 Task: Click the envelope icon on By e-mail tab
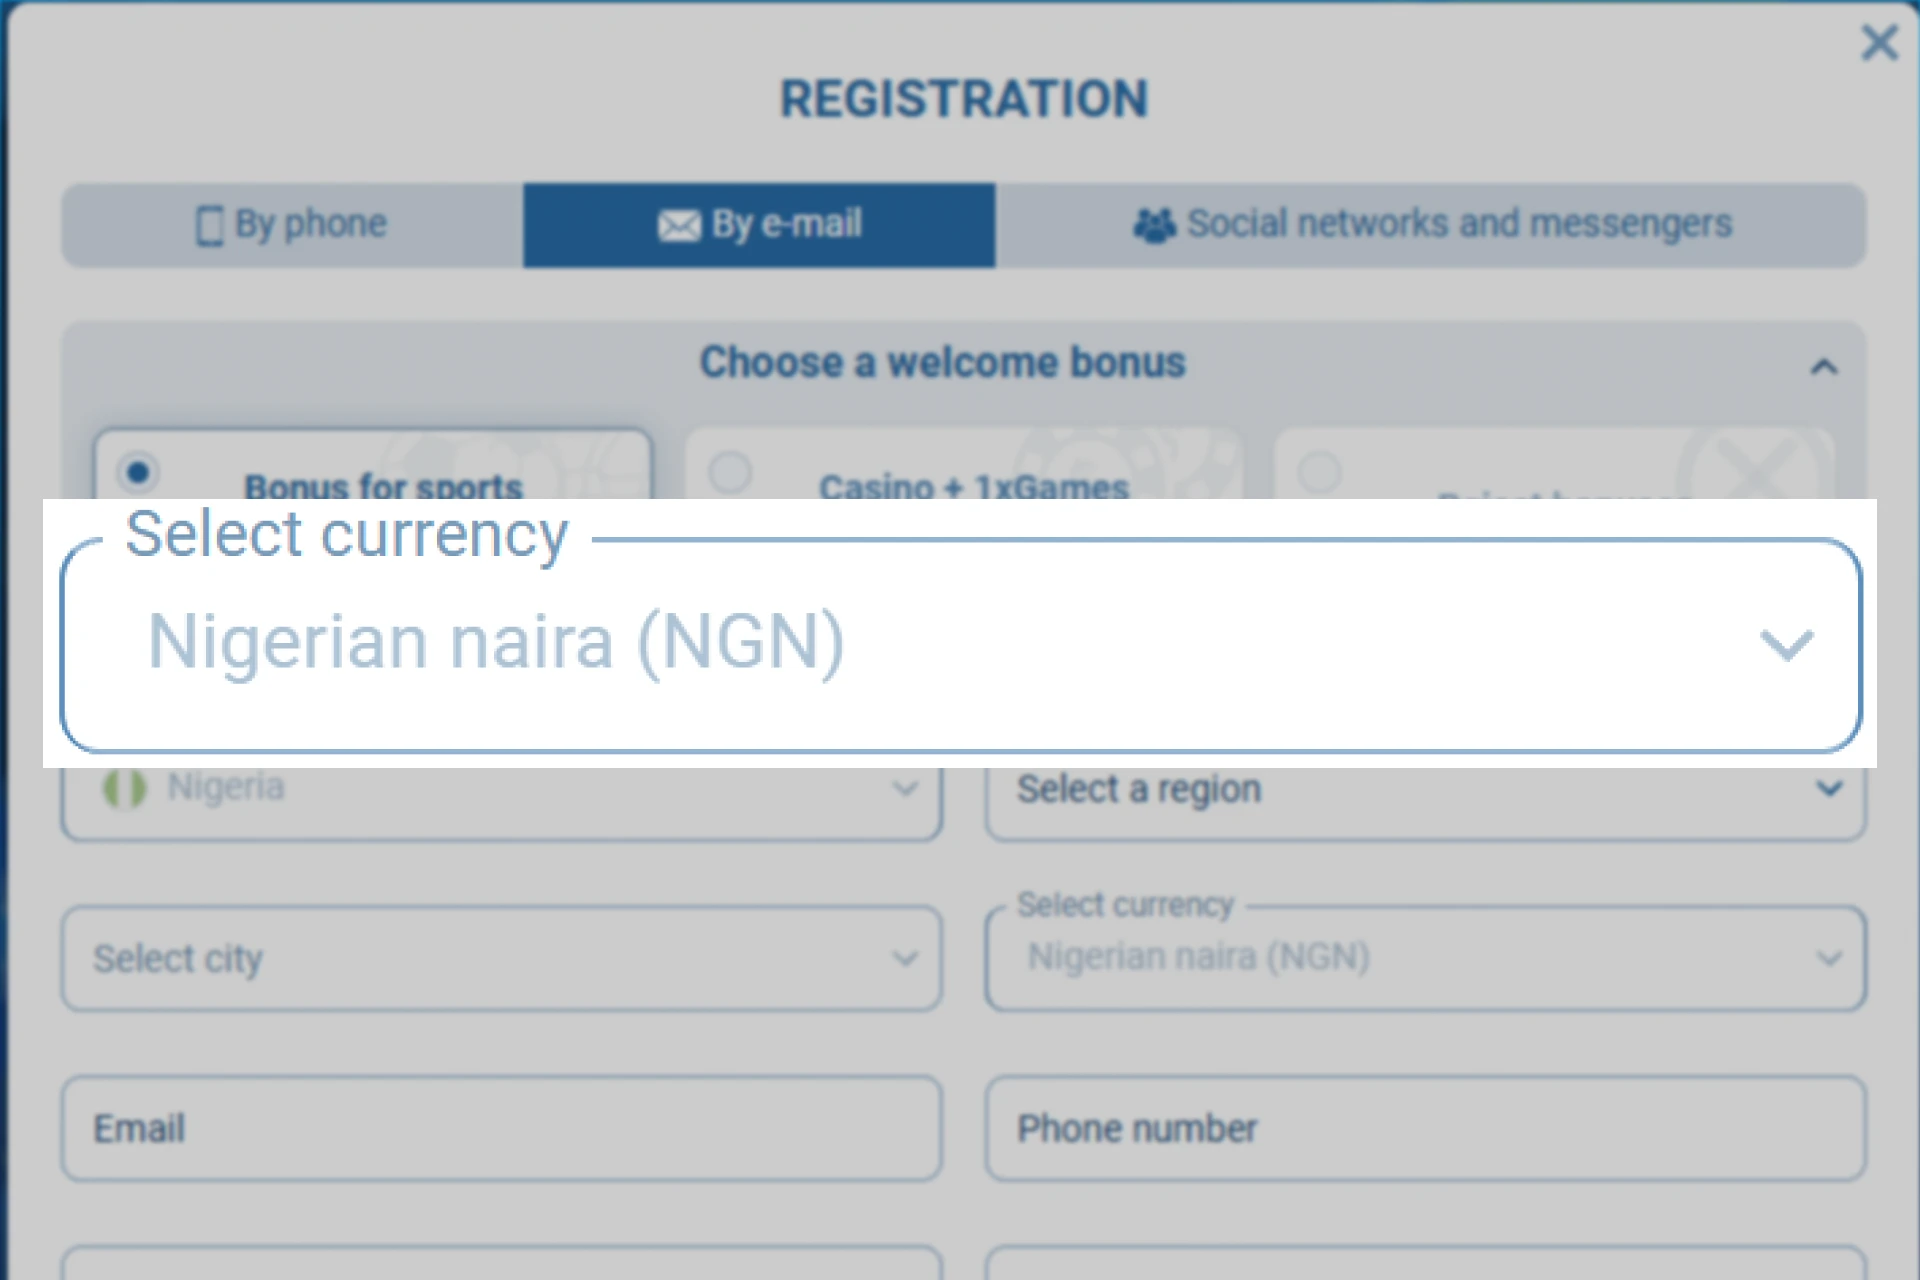click(x=678, y=225)
